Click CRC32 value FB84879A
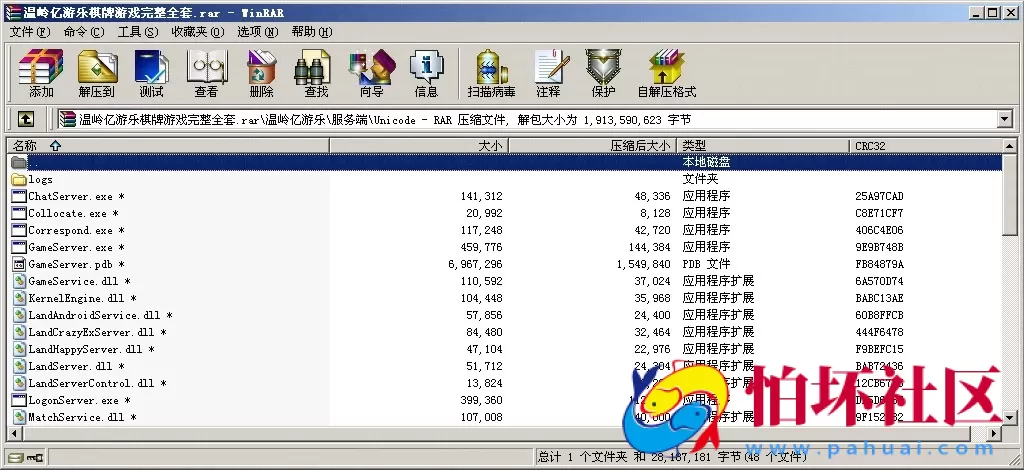The height and width of the screenshot is (470, 1024). (880, 264)
